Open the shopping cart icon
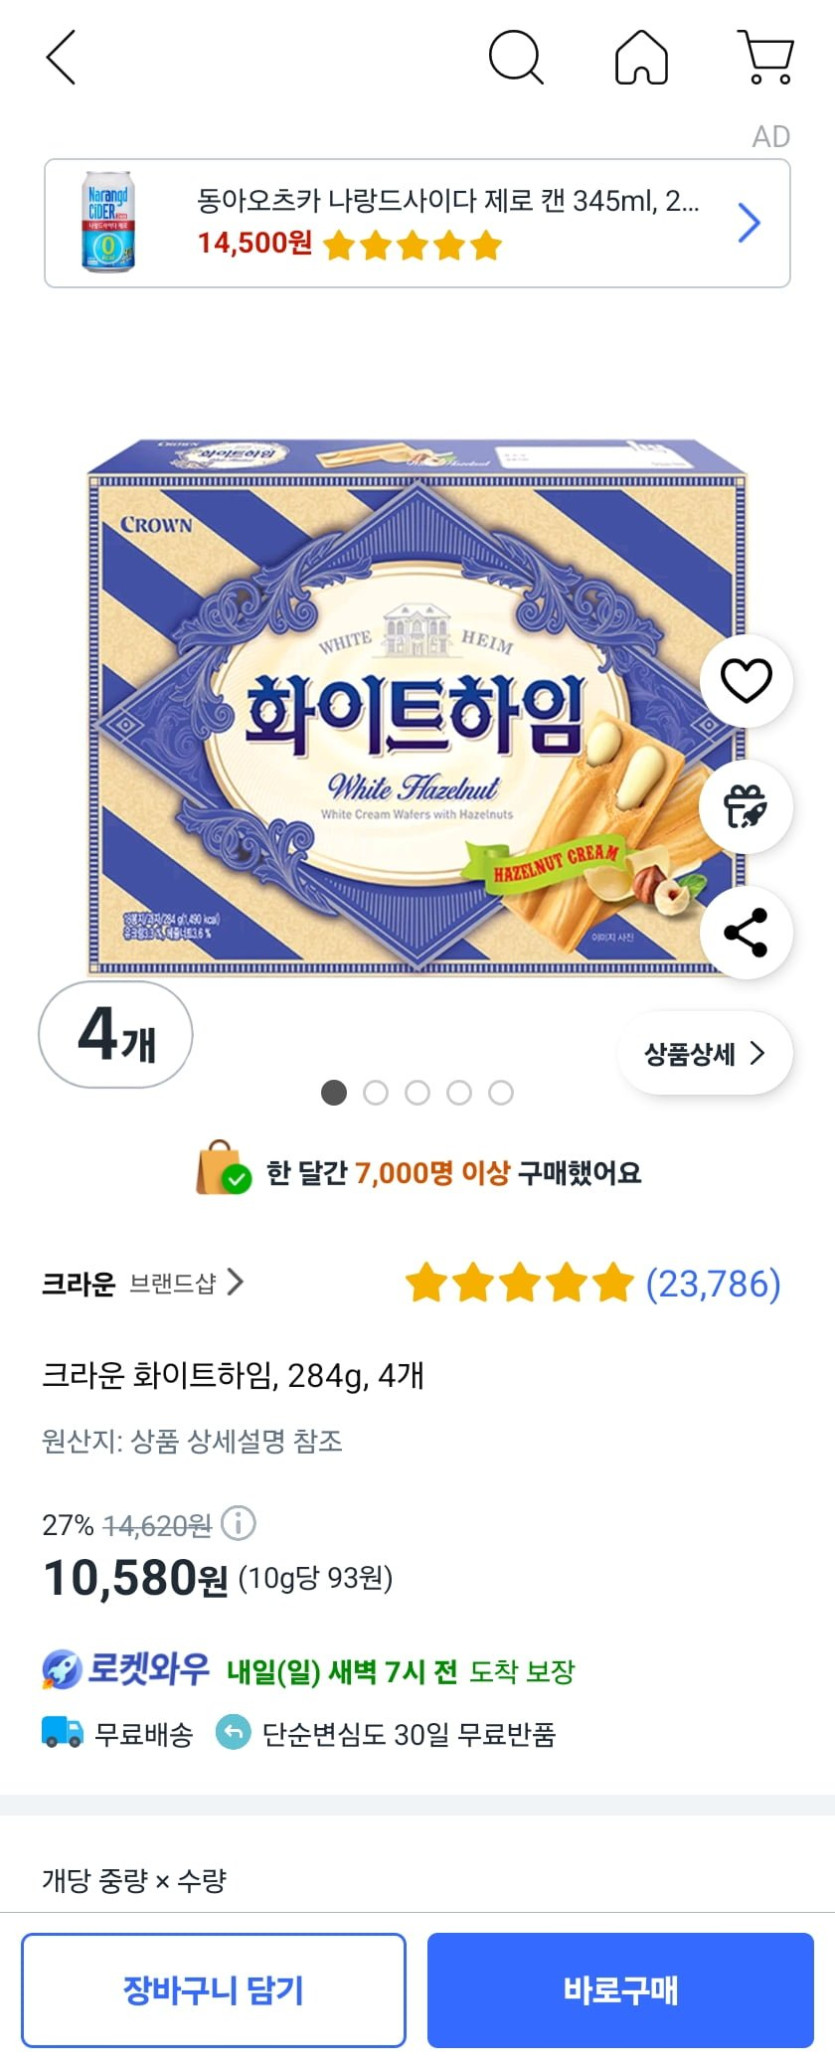This screenshot has height=2069, width=835. coord(766,57)
